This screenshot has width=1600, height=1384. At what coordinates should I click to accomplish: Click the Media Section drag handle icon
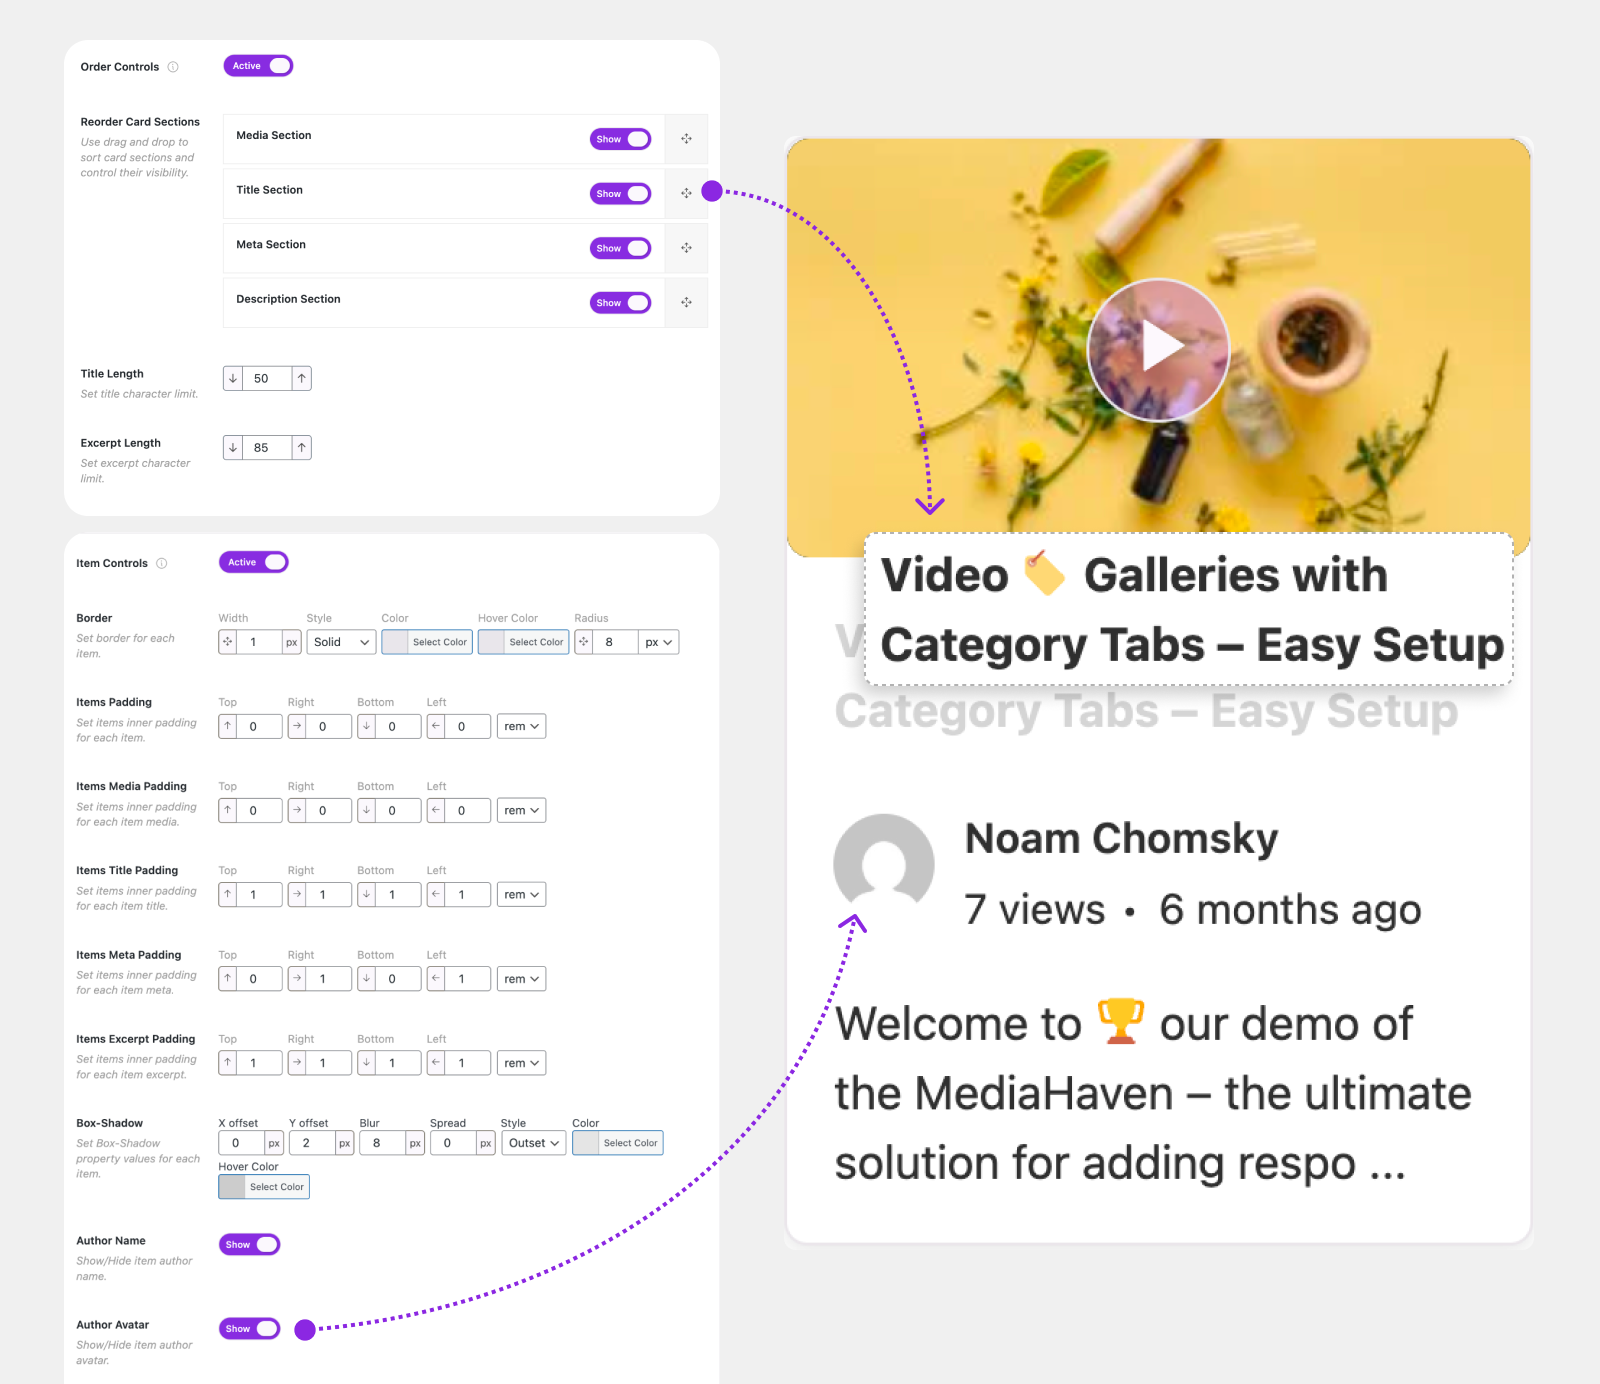coord(686,139)
